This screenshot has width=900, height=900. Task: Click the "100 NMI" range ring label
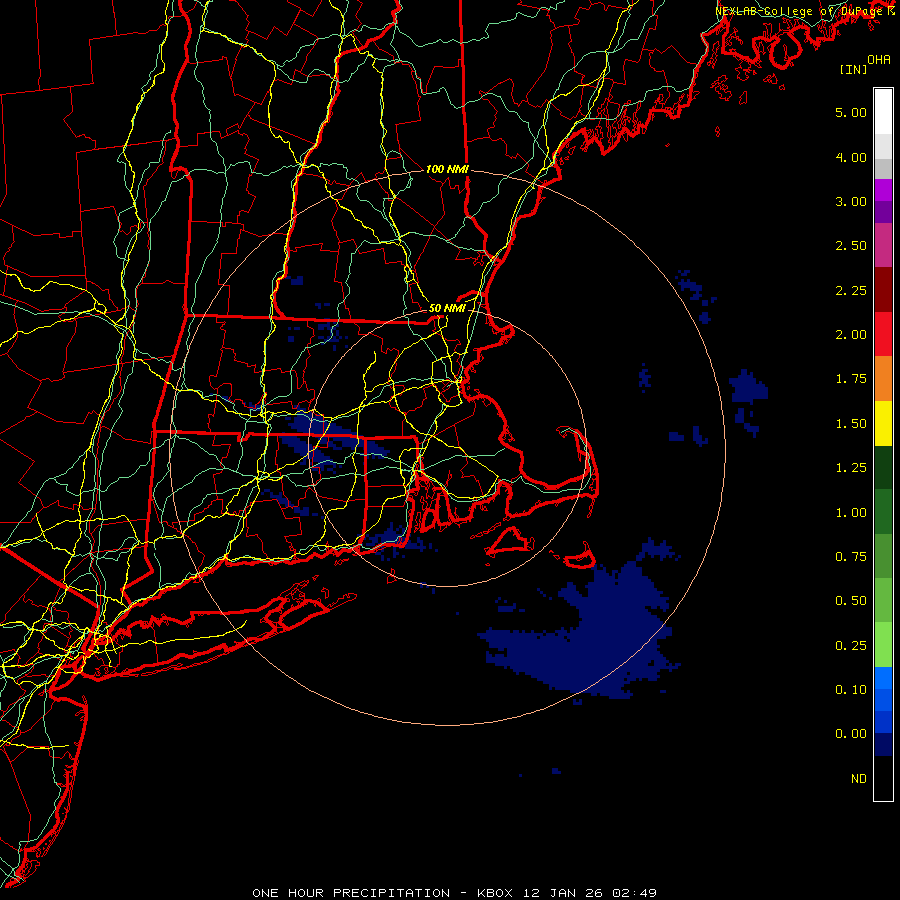pyautogui.click(x=447, y=169)
